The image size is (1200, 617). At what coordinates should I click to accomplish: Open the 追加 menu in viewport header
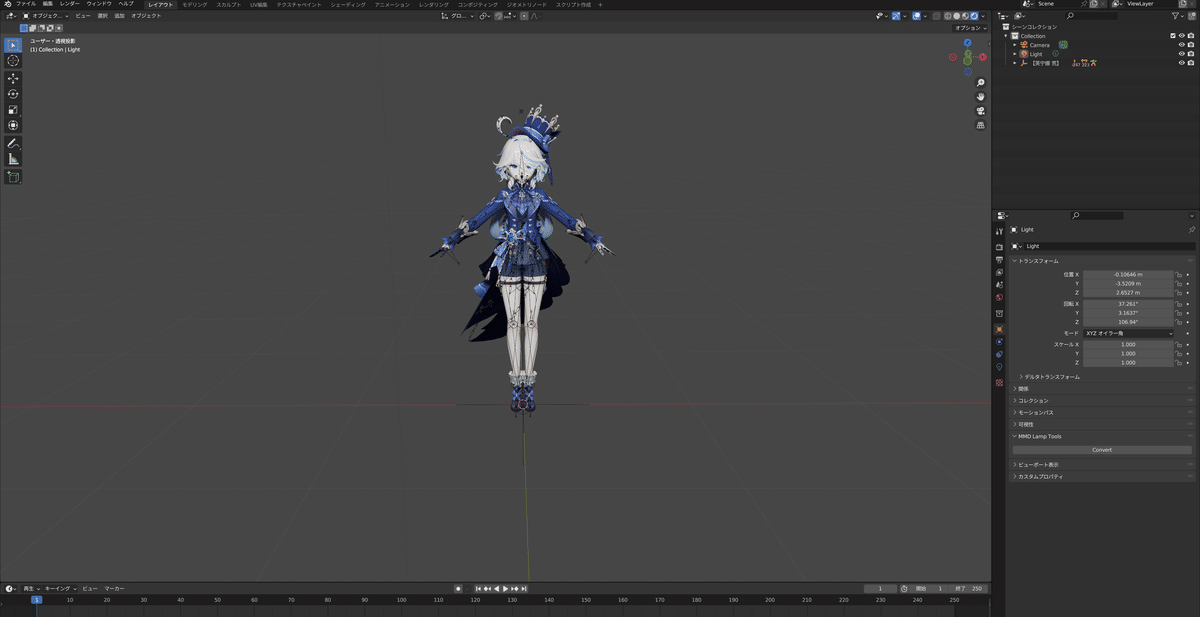120,16
